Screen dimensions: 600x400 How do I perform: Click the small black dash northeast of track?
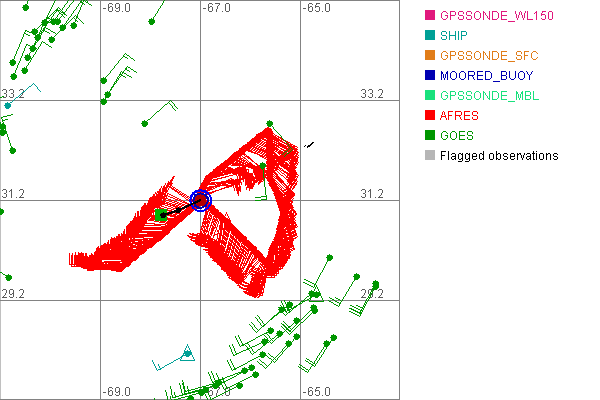[x=310, y=145]
